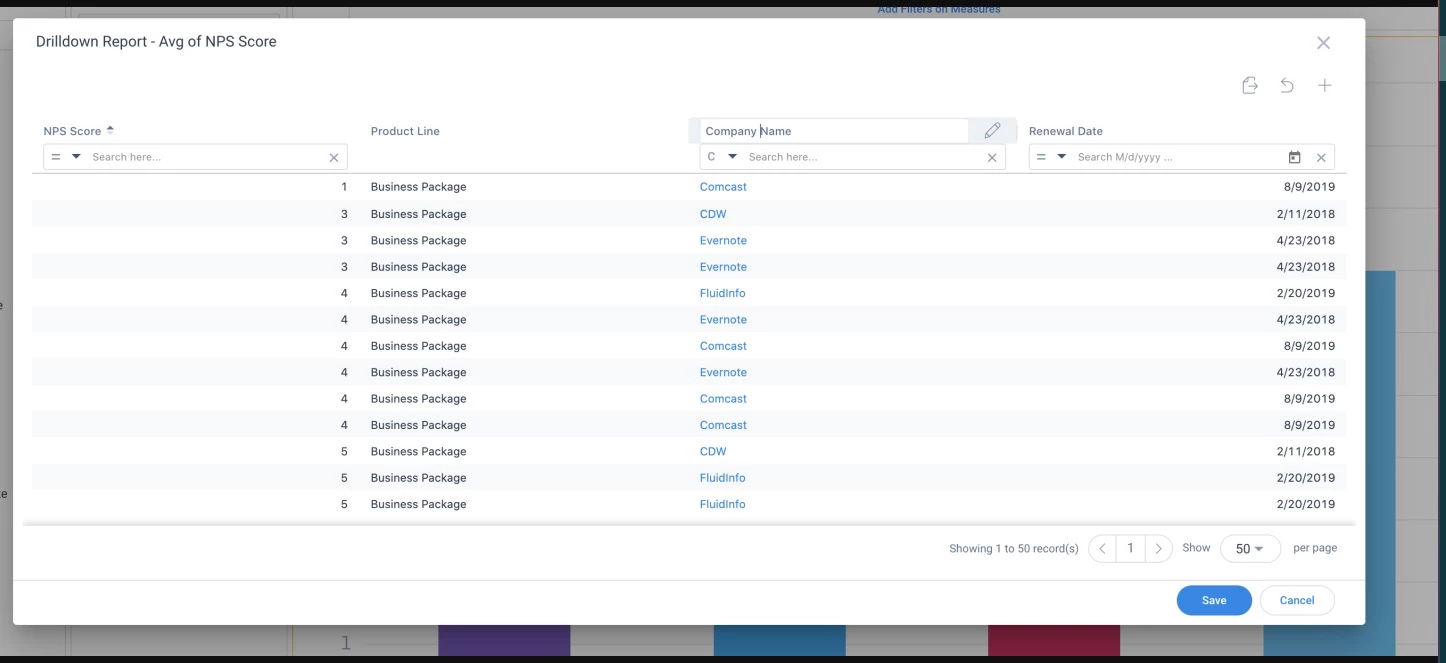Open the last FluidInfo link in the table
This screenshot has height=663, width=1446.
[x=722, y=504]
